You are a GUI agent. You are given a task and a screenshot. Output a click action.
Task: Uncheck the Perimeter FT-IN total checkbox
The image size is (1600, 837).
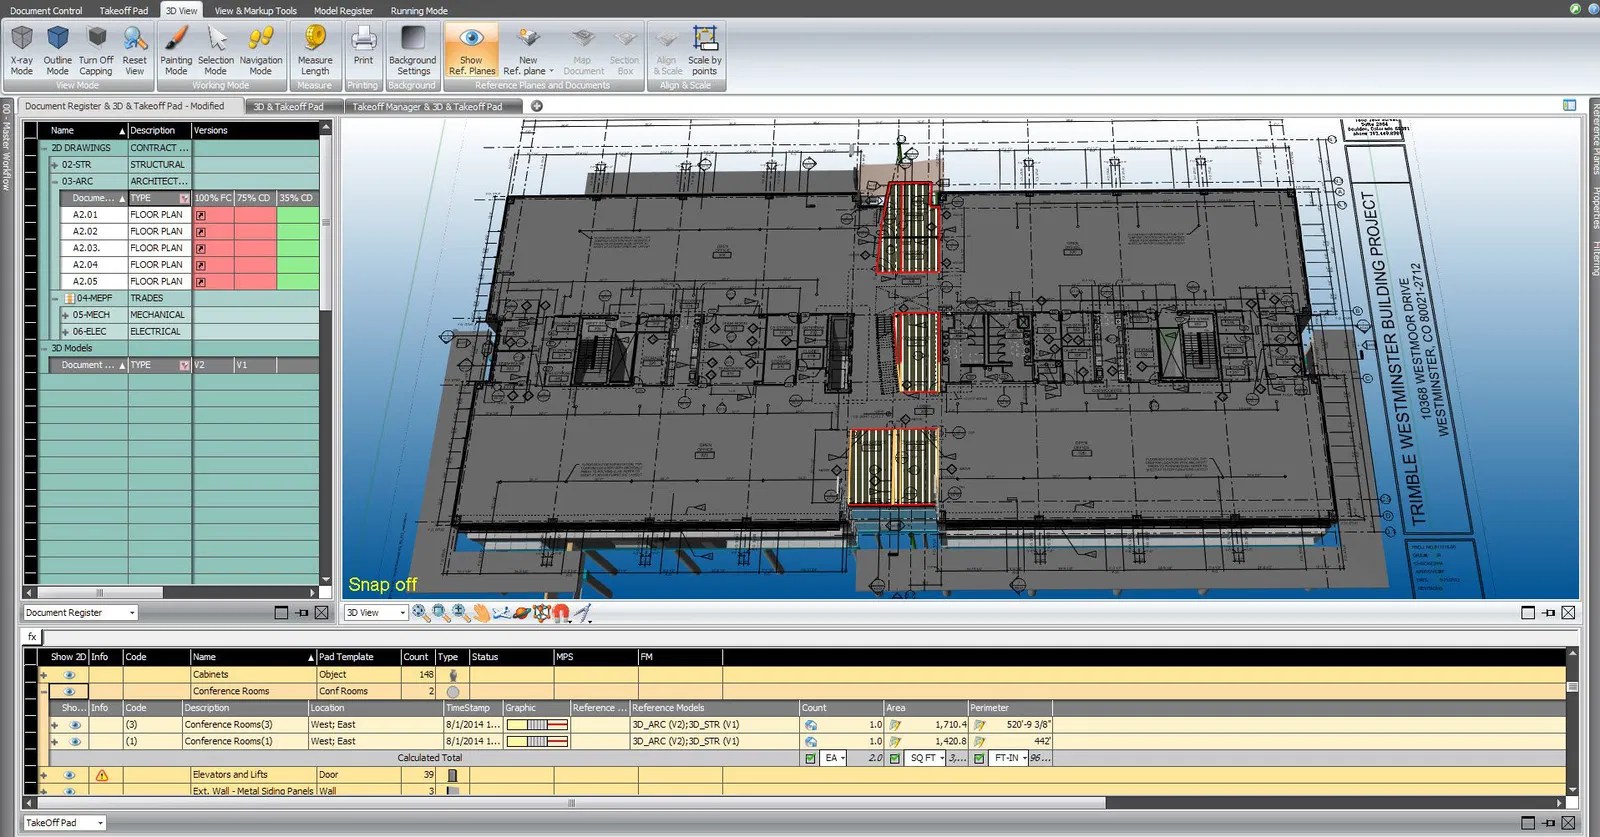click(x=978, y=758)
